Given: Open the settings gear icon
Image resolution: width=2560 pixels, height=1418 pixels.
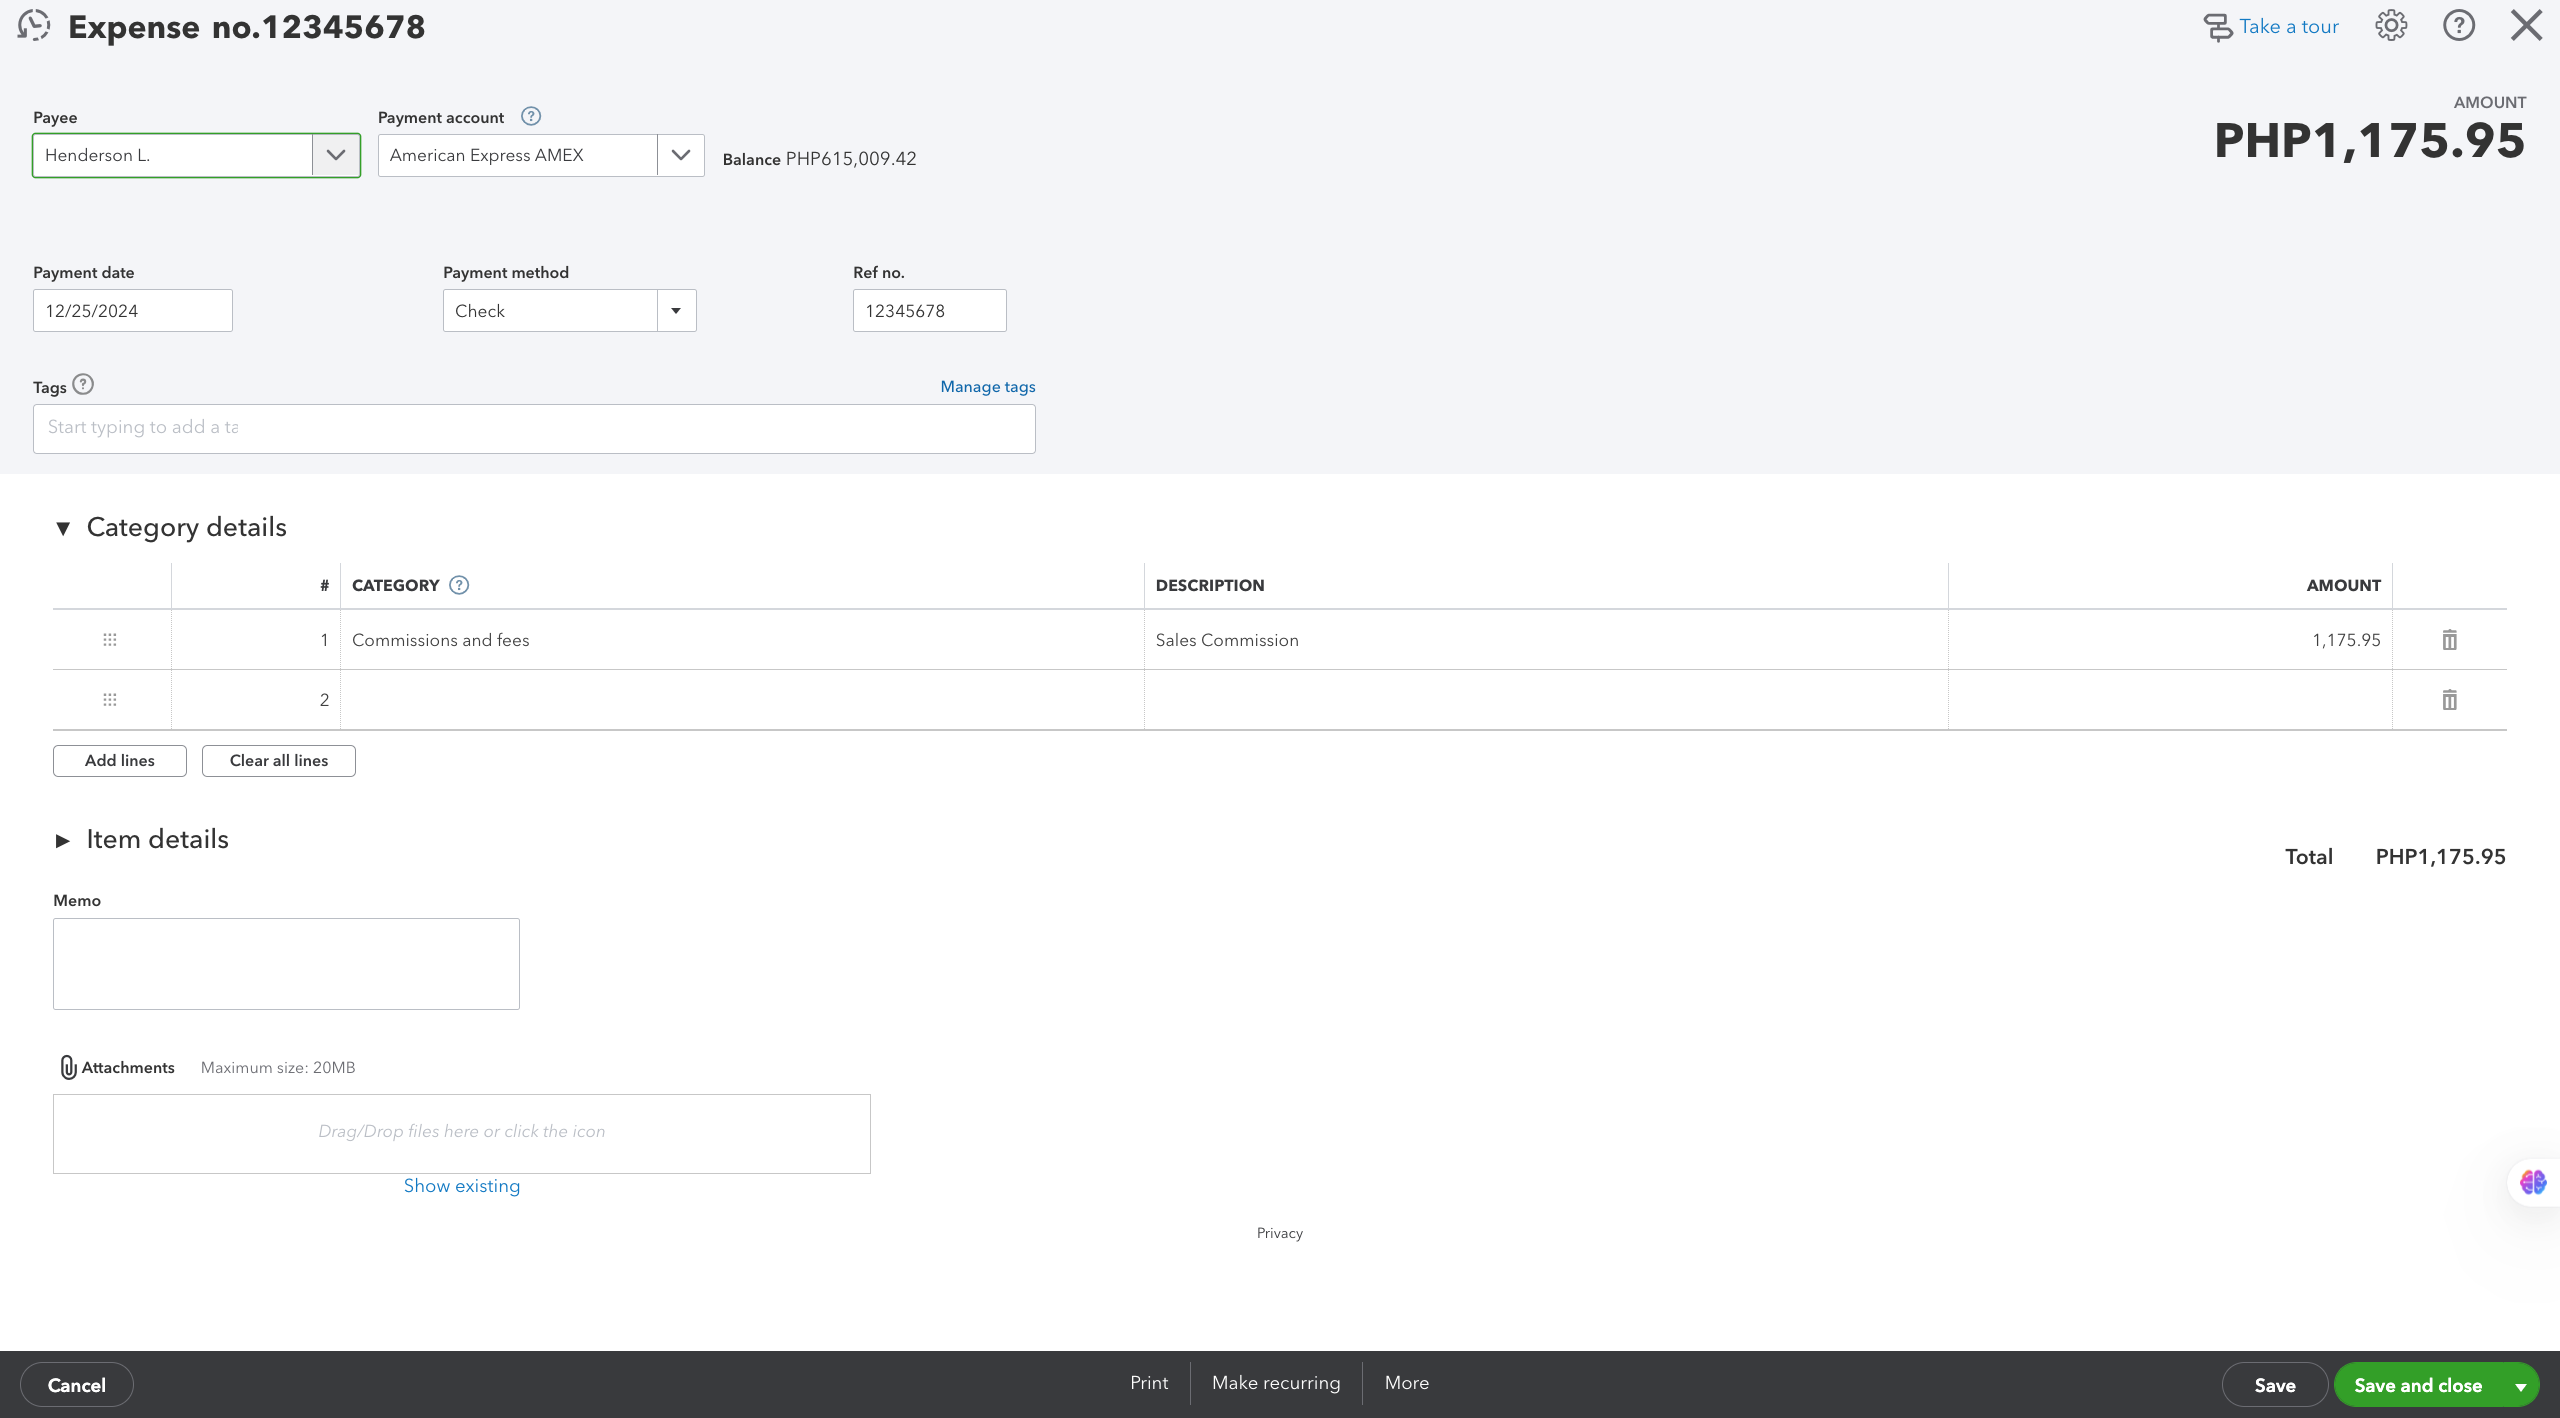Looking at the screenshot, I should coord(2391,26).
